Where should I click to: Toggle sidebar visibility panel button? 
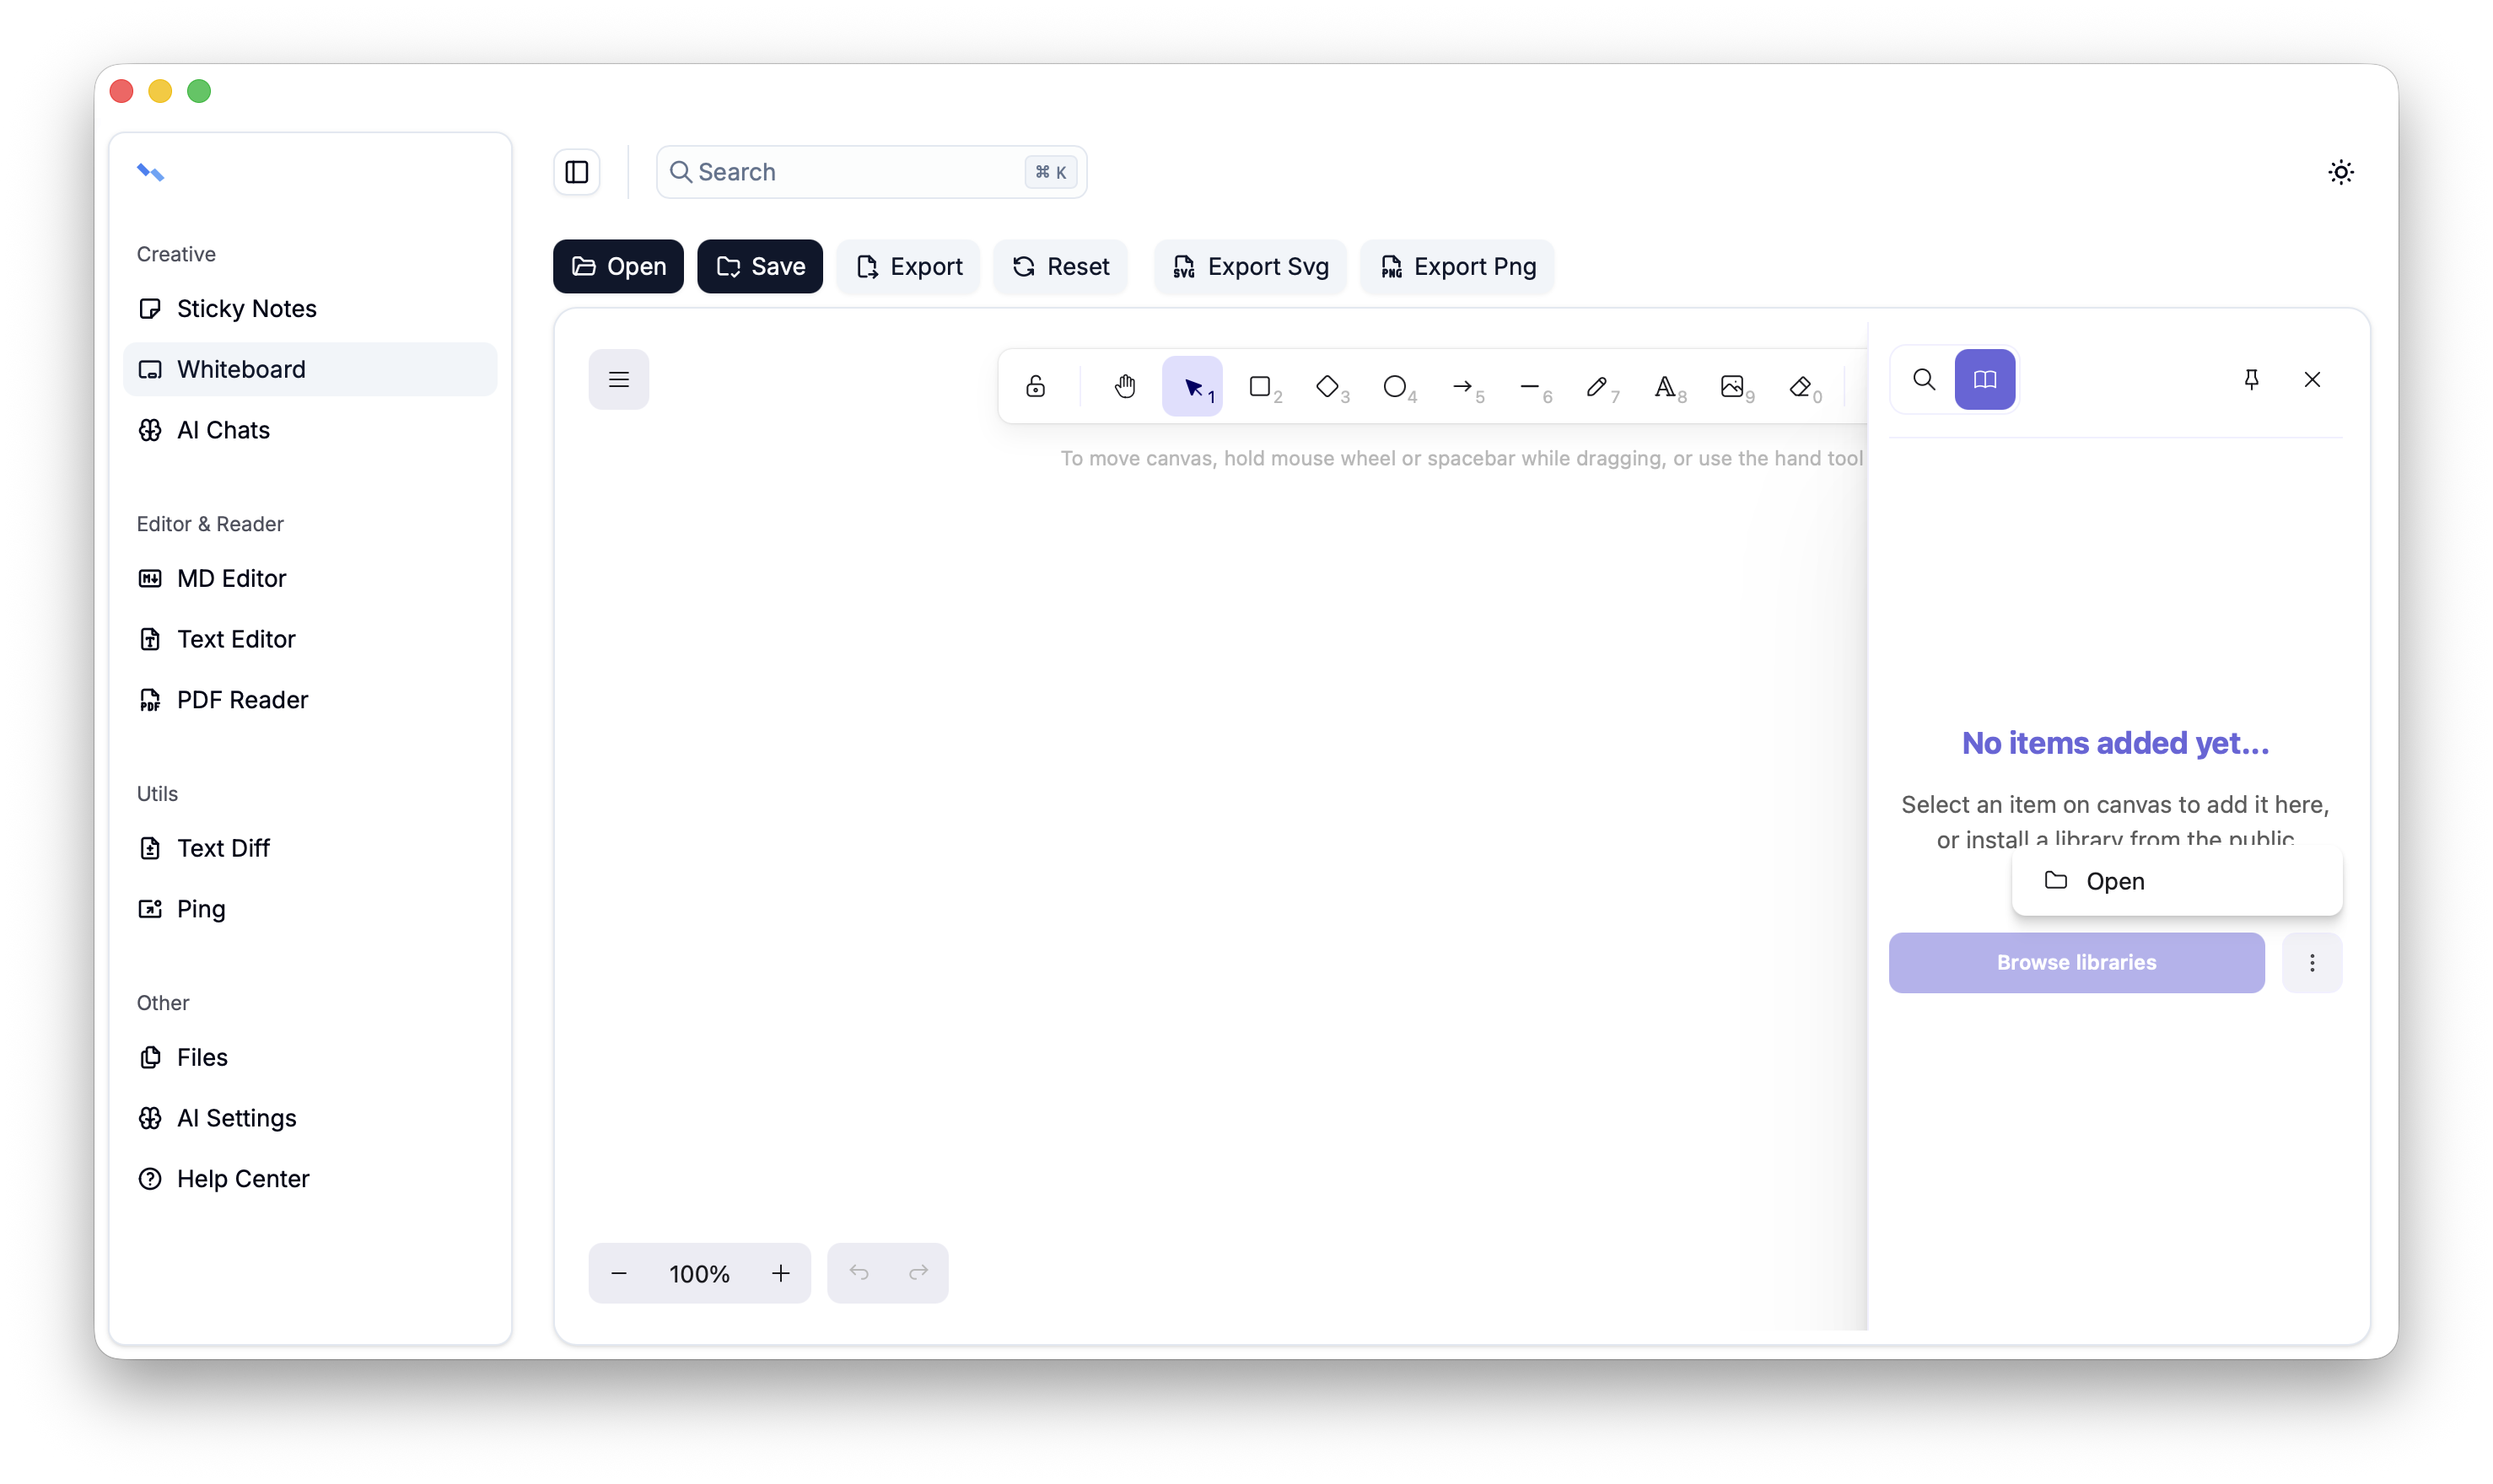pos(577,172)
